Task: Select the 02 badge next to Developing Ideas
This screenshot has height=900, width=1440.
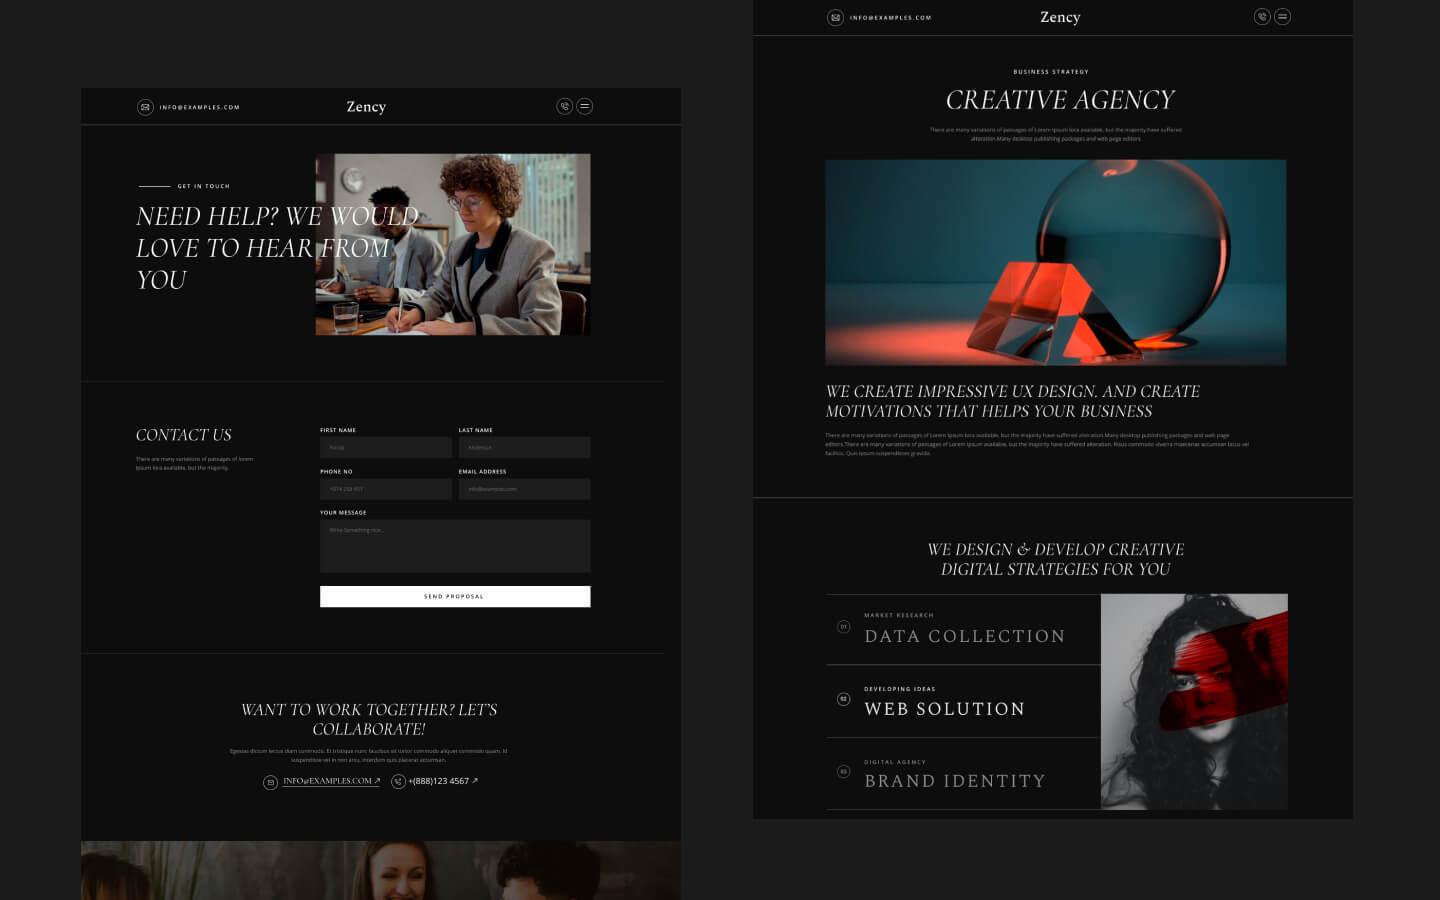Action: pyautogui.click(x=844, y=699)
